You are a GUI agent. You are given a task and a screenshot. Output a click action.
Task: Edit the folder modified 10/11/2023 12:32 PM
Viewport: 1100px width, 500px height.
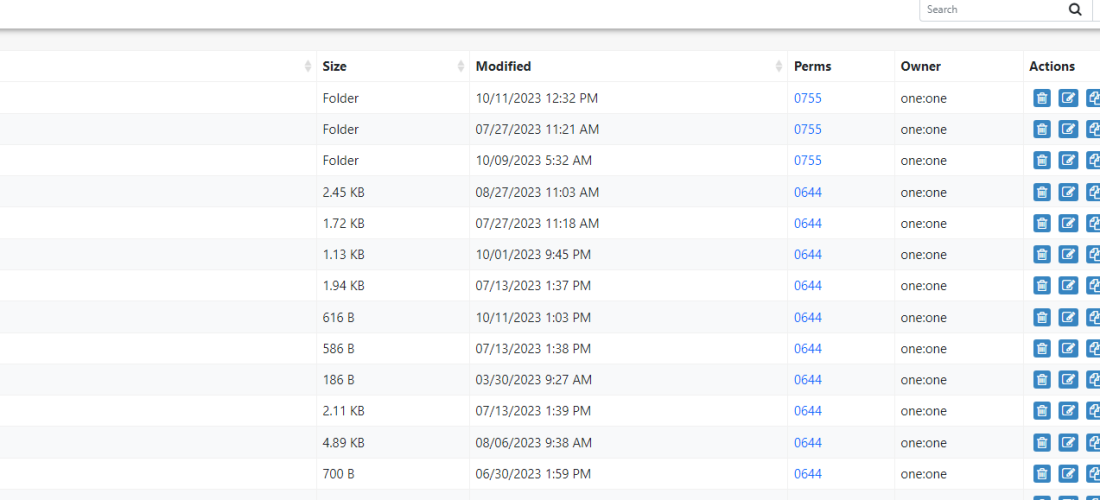1068,98
